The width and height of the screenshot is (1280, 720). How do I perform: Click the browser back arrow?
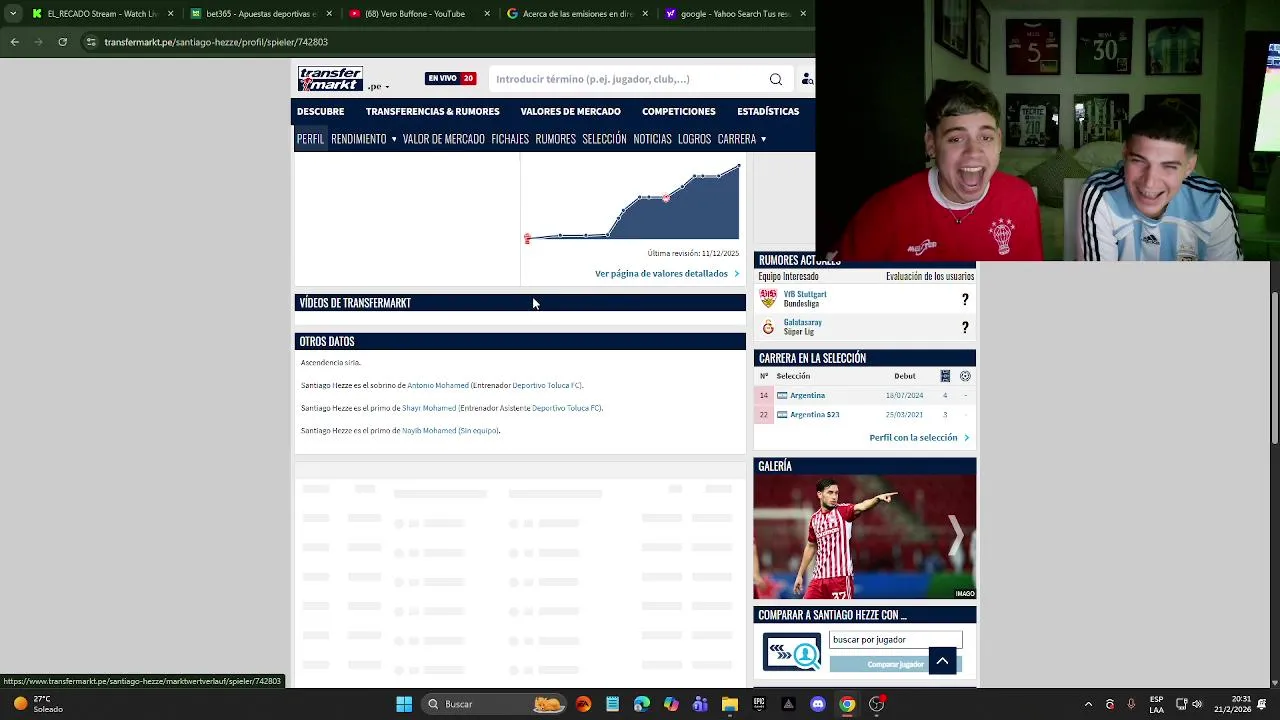pyautogui.click(x=14, y=42)
